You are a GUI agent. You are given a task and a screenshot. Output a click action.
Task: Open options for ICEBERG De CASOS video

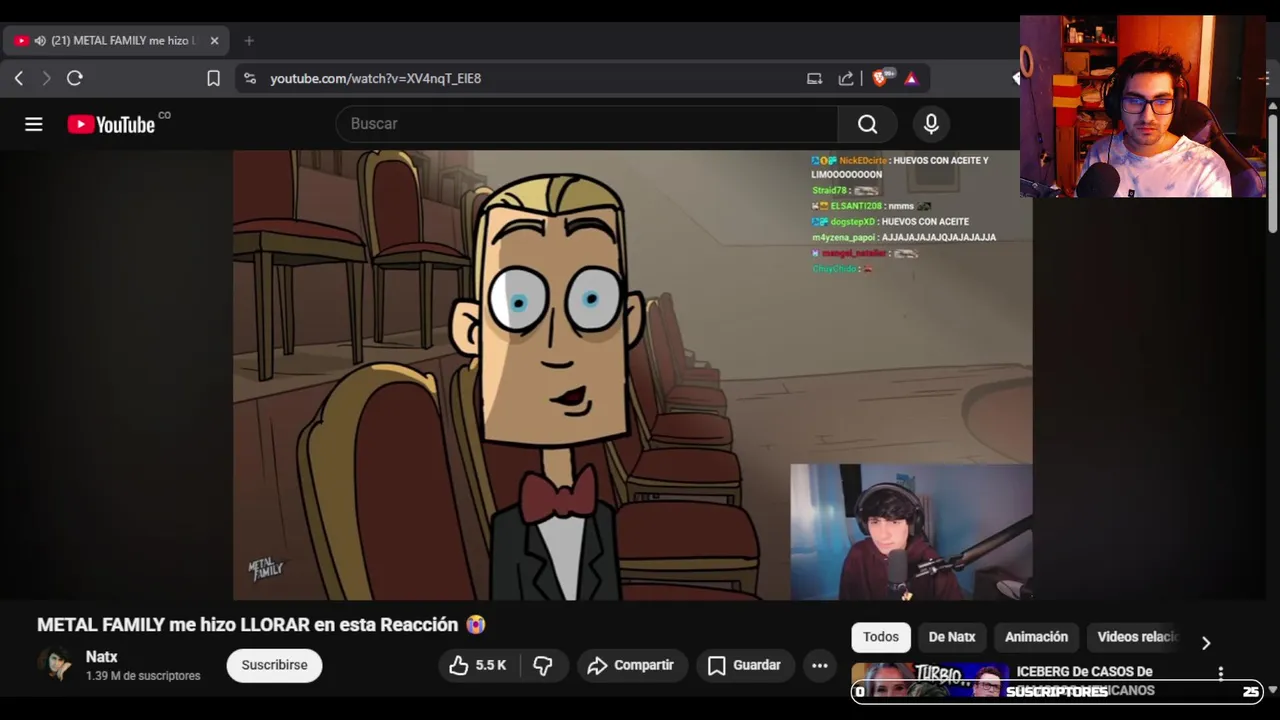(x=1220, y=674)
